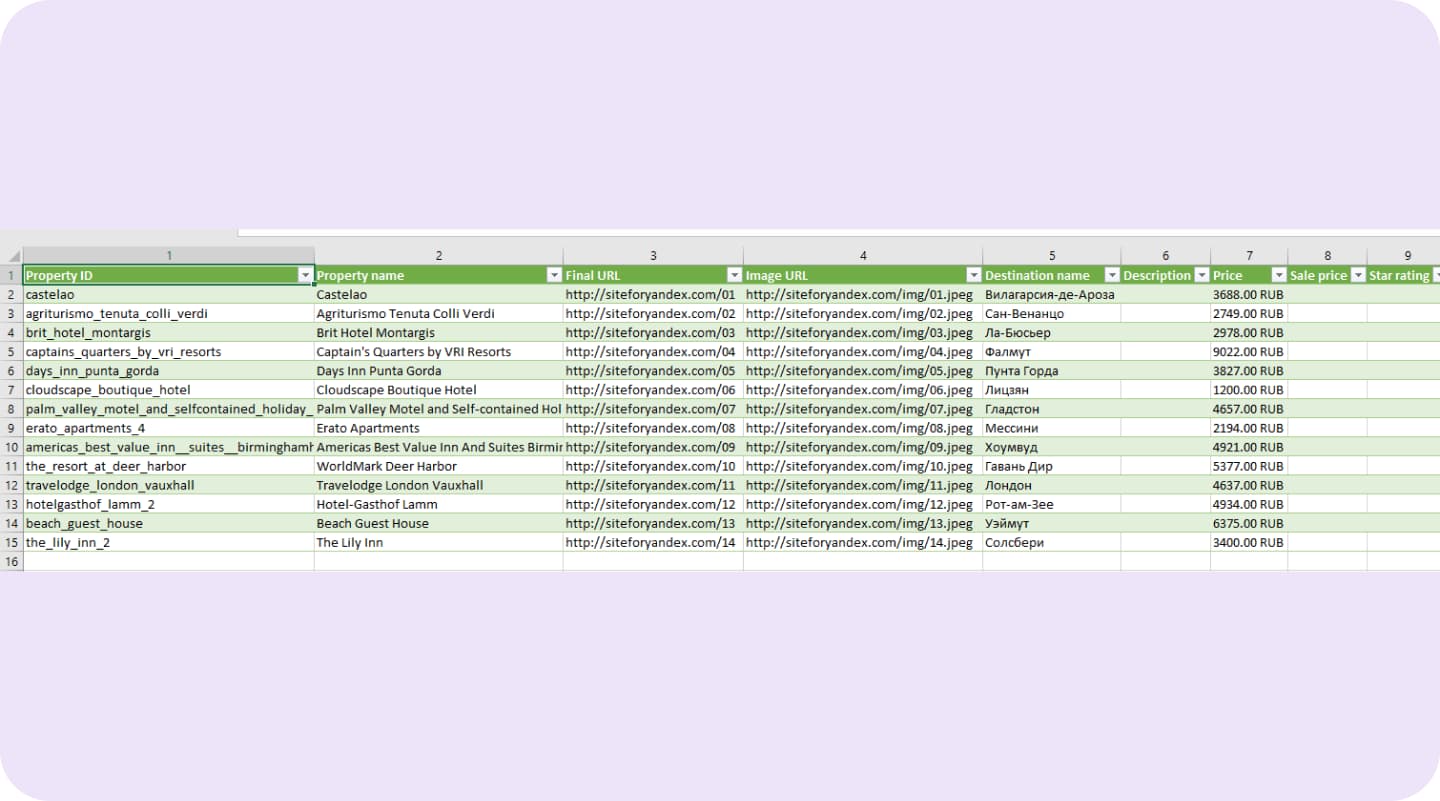This screenshot has width=1440, height=801.
Task: Select cell 'erato_apartments_4'
Action: 168,428
